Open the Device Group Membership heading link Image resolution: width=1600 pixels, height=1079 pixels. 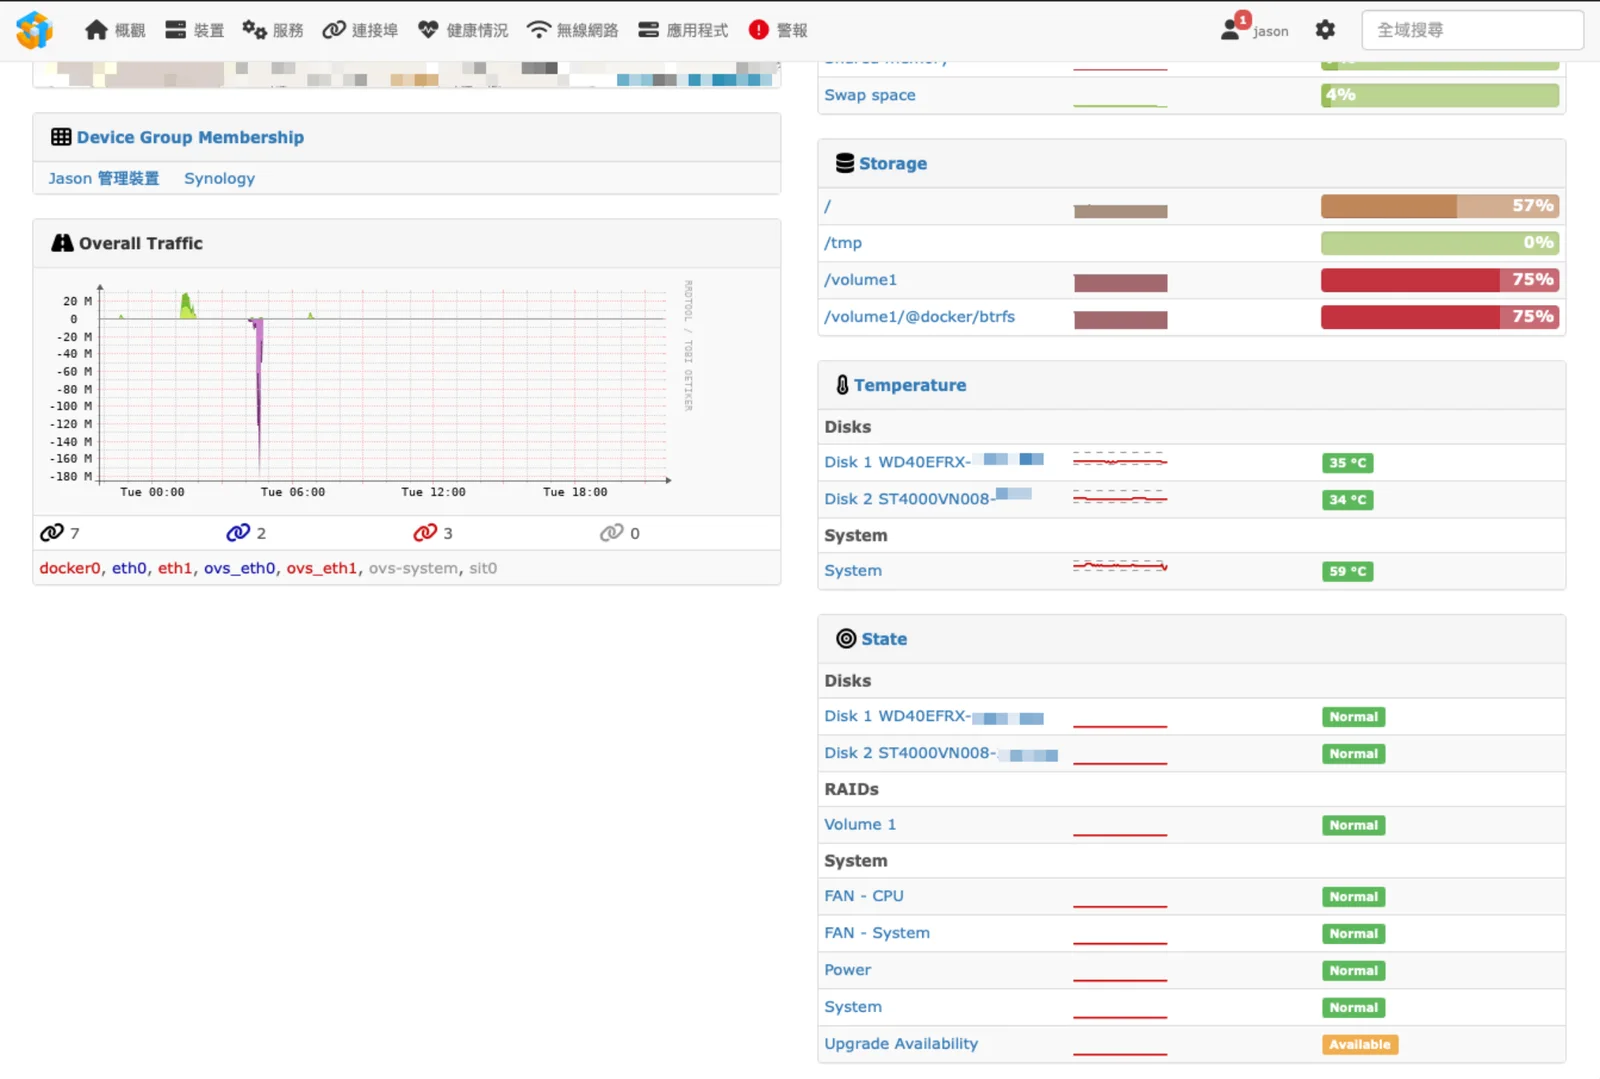click(190, 137)
